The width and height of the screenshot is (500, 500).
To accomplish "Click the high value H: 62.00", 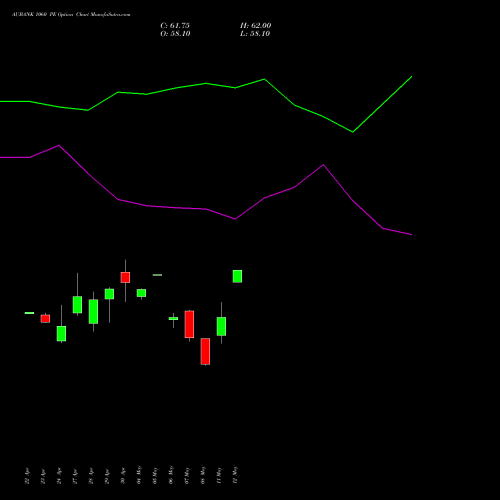I will [255, 26].
